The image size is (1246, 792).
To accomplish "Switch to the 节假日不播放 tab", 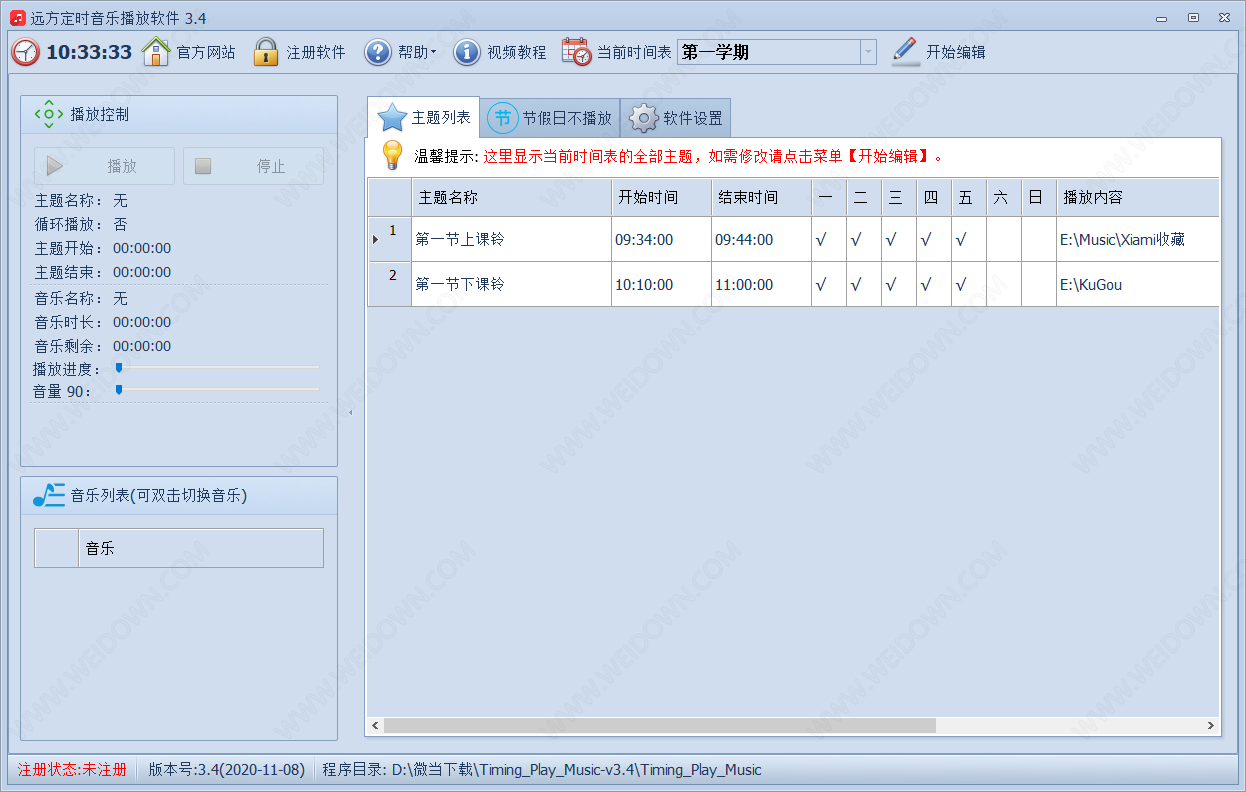I will (x=550, y=118).
